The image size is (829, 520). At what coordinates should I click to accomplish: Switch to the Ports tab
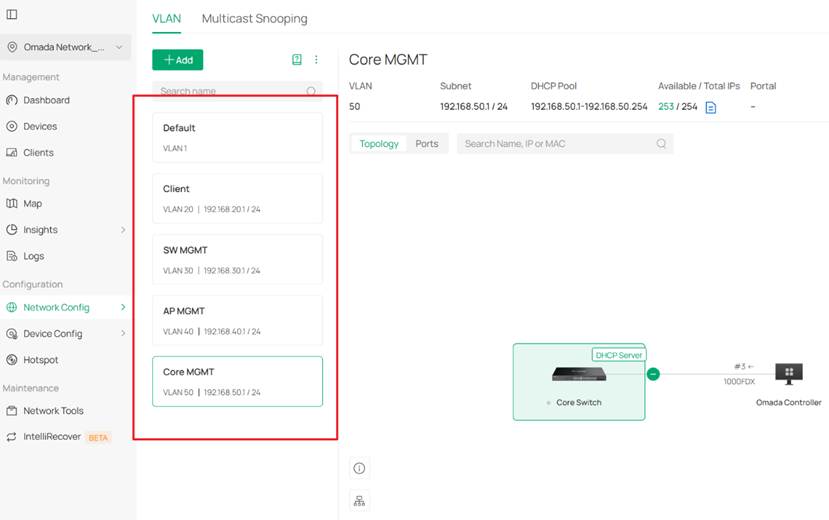point(427,144)
